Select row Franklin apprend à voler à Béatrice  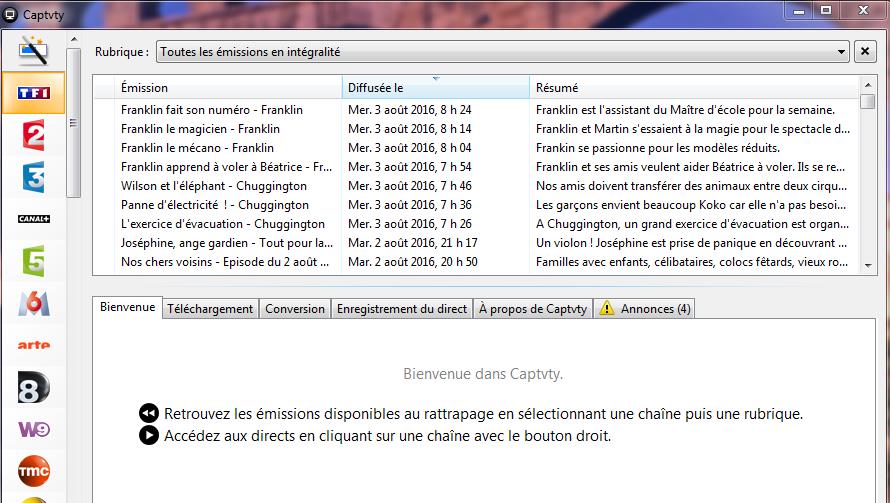point(476,167)
